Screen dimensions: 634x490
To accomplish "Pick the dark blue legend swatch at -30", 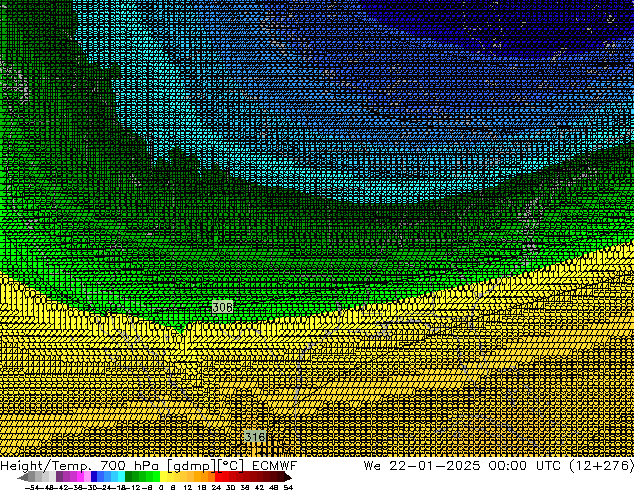I will point(94,477).
